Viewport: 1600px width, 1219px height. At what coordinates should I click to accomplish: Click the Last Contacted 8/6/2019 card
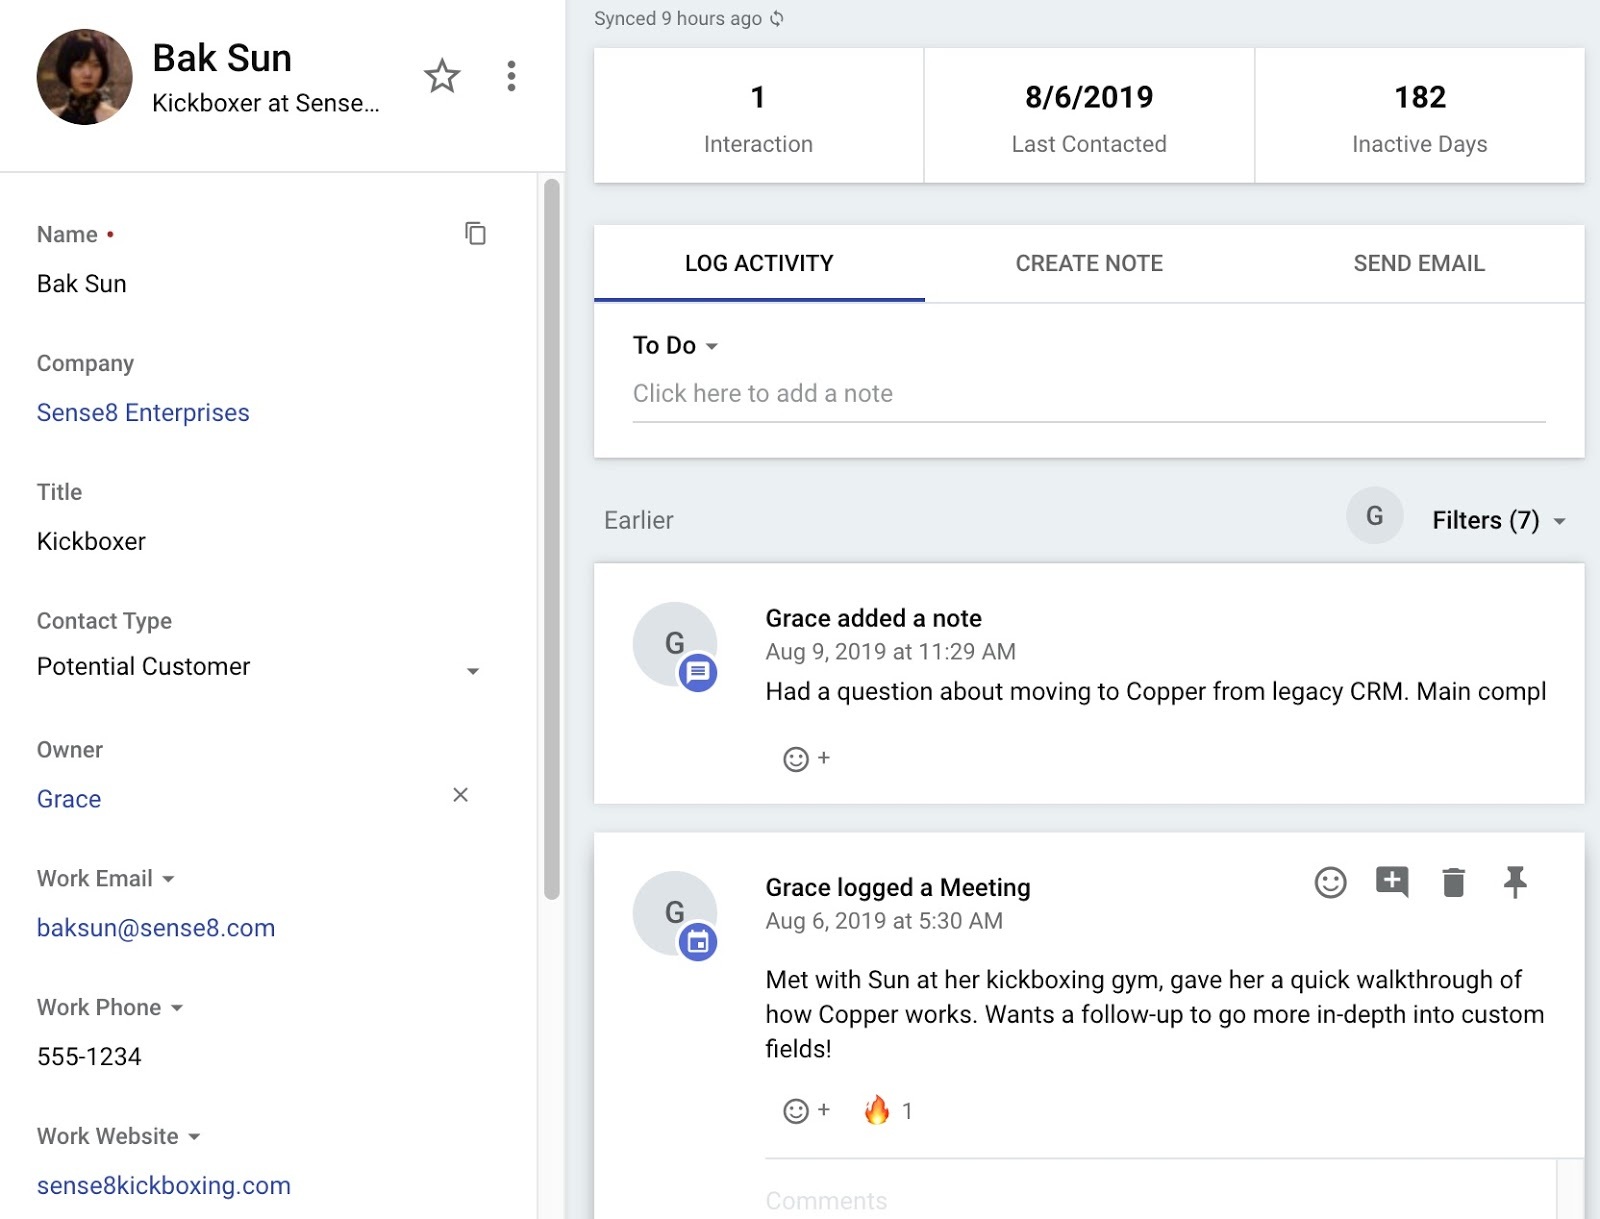click(x=1089, y=116)
